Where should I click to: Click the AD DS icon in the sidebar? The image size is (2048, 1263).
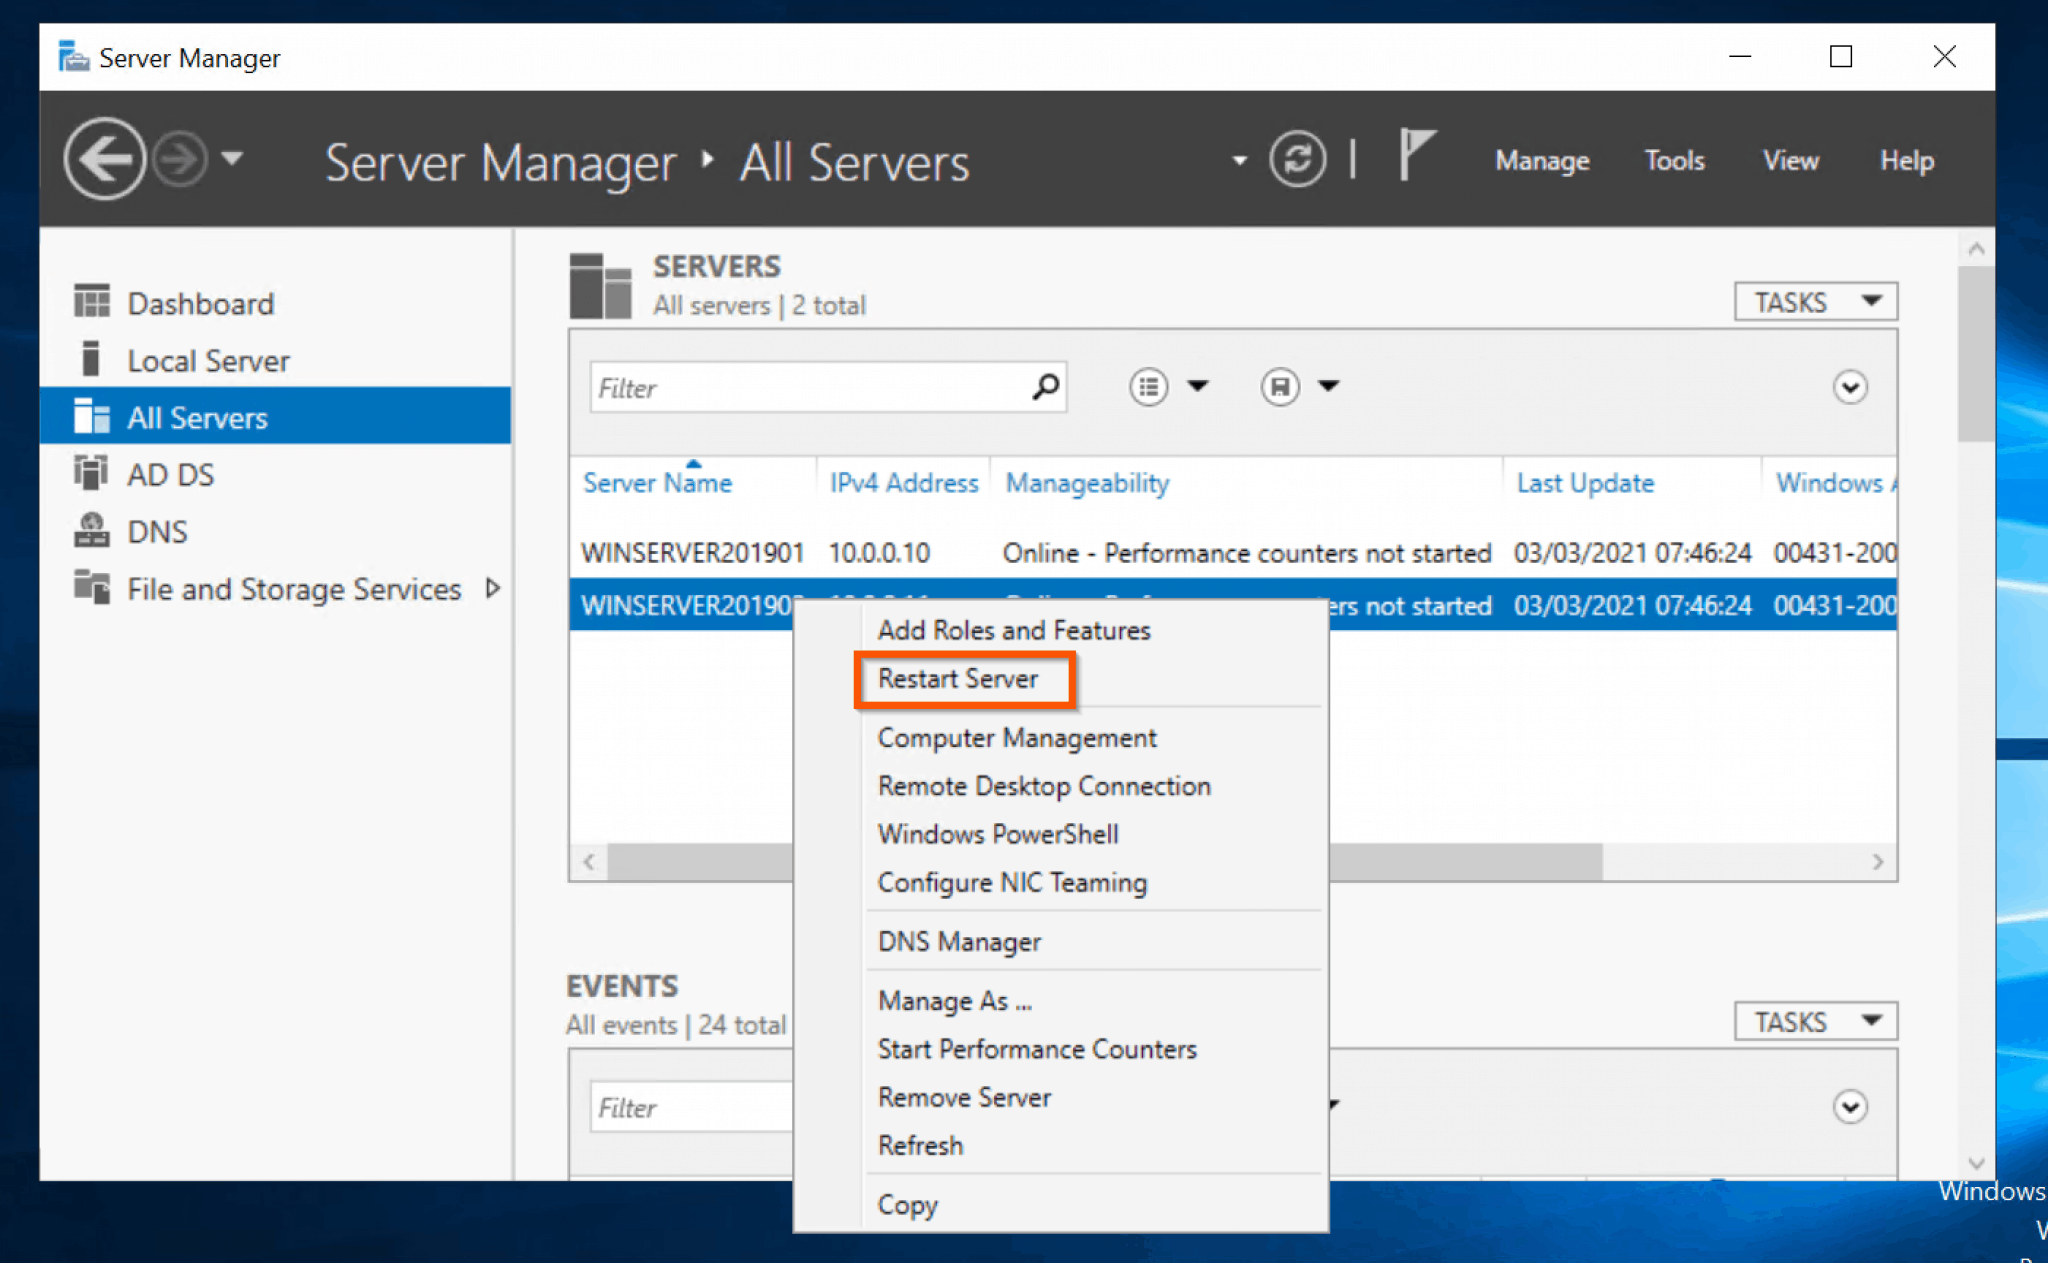click(91, 473)
